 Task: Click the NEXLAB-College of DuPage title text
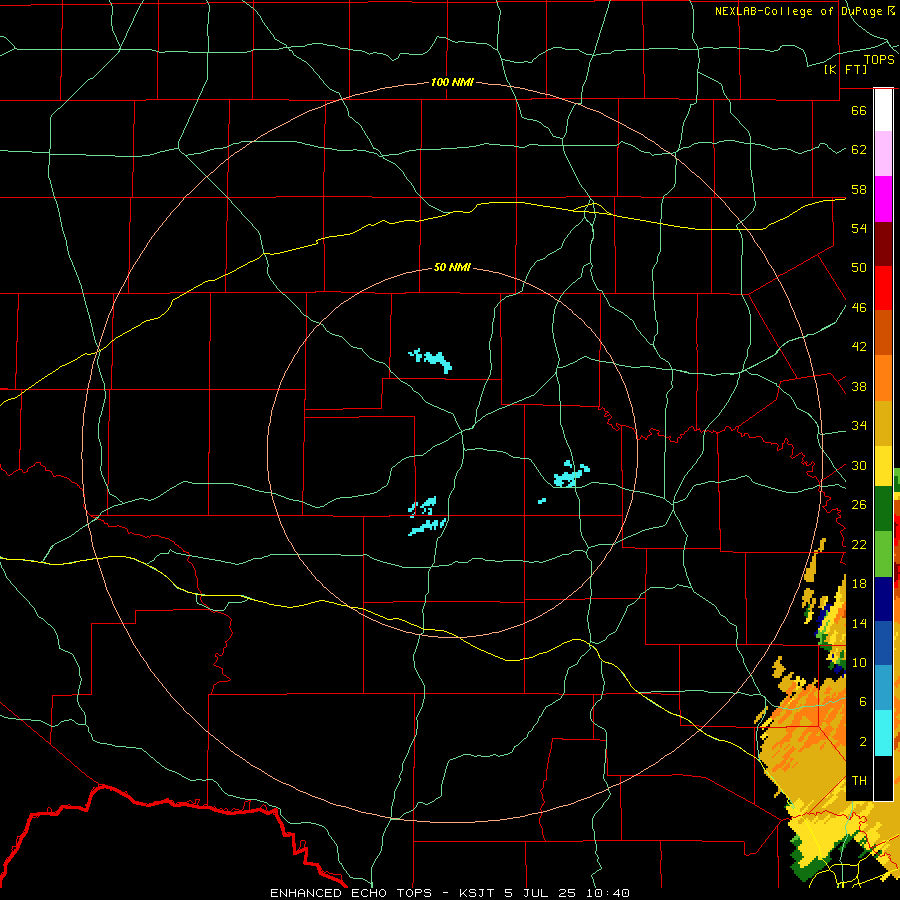click(805, 11)
